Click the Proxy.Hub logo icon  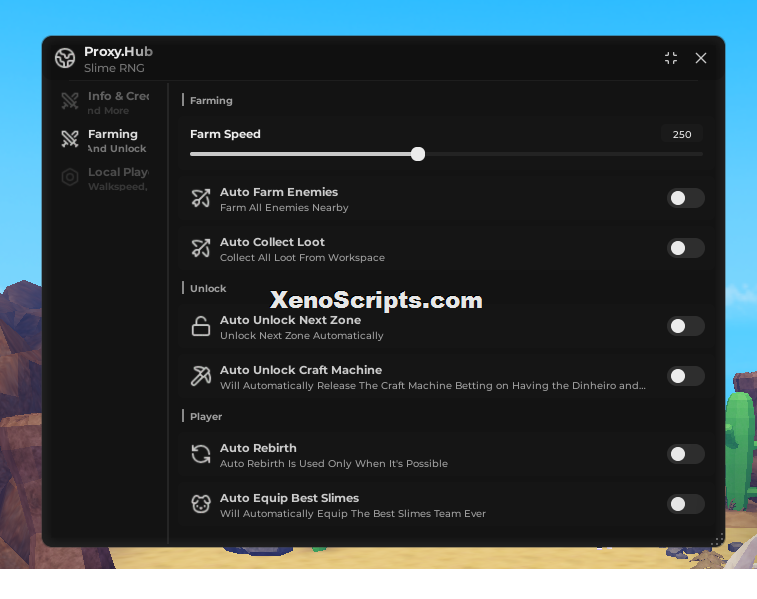click(65, 58)
